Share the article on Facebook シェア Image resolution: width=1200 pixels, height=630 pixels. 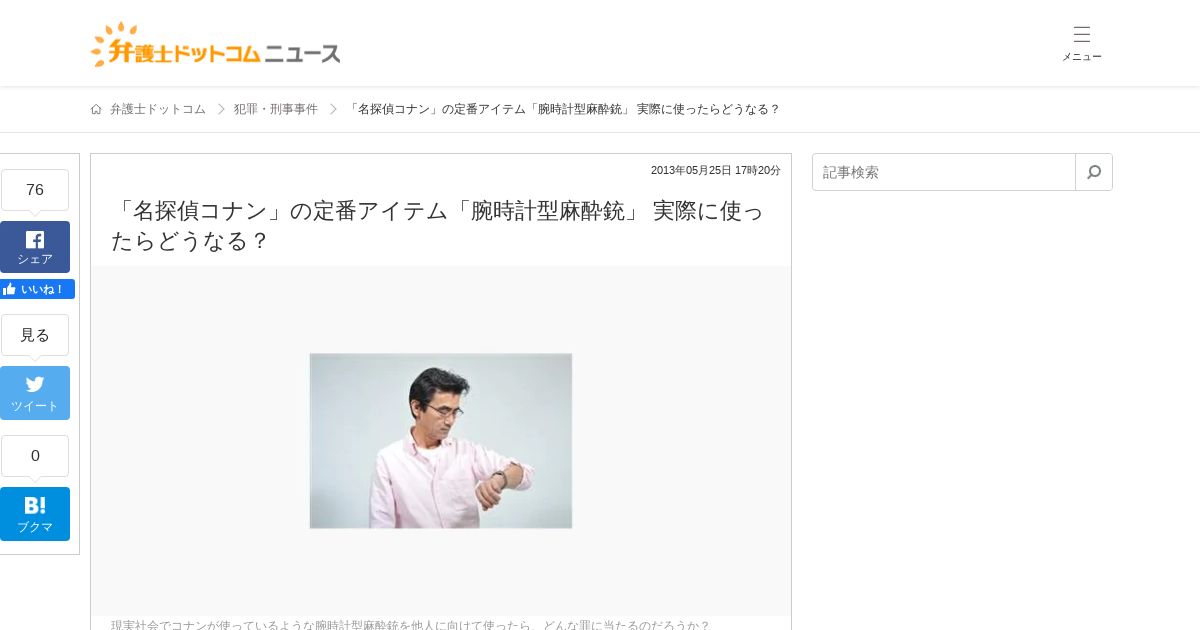tap(35, 247)
